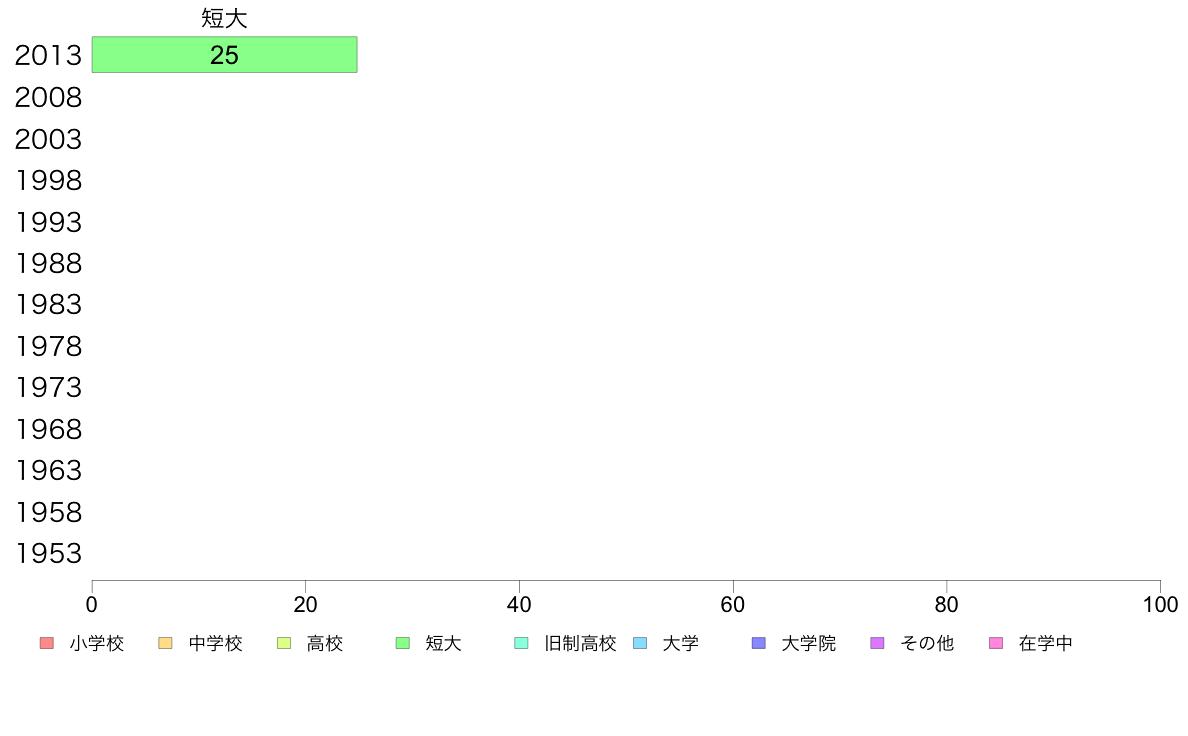This screenshot has width=1188, height=736.
Task: Click the 100 tick on the axis
Action: coord(1160,605)
